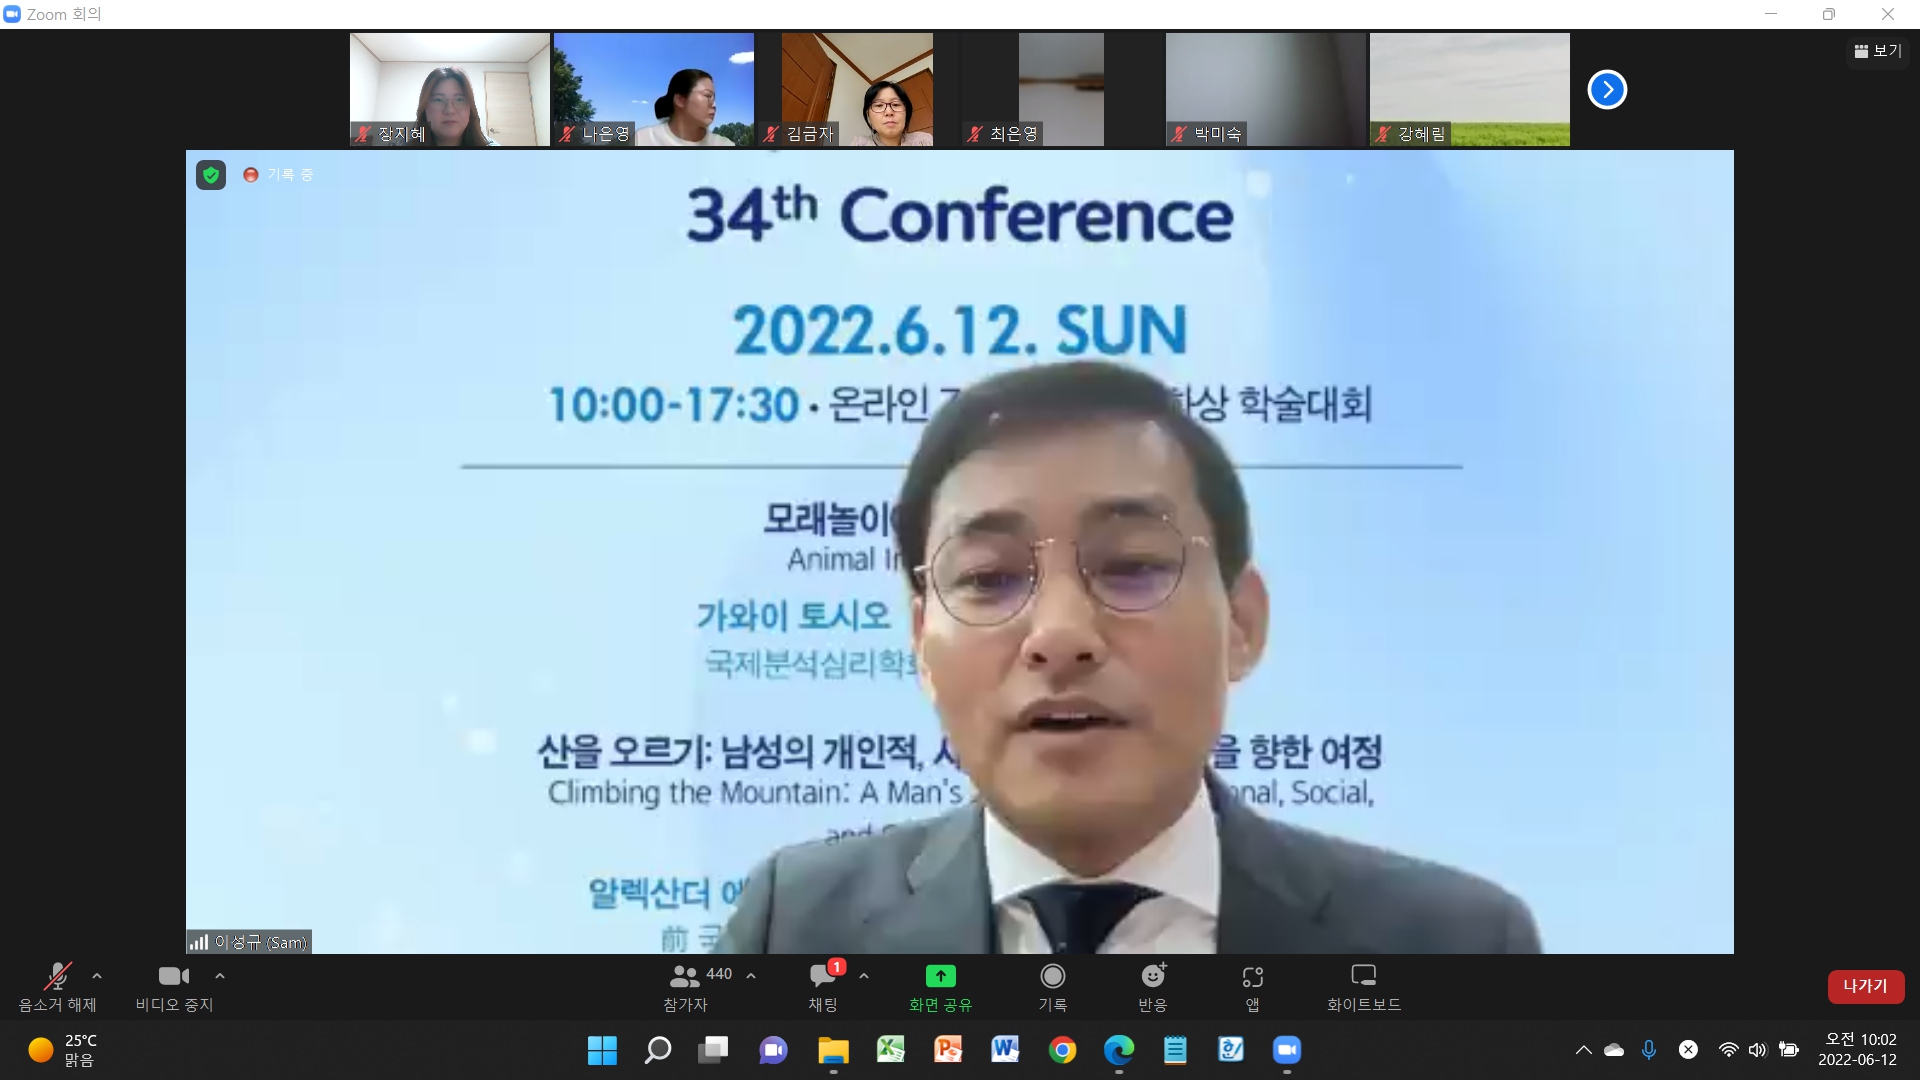Select 나은영 participant video thumbnail
Screen dimensions: 1920x1080
(x=654, y=90)
